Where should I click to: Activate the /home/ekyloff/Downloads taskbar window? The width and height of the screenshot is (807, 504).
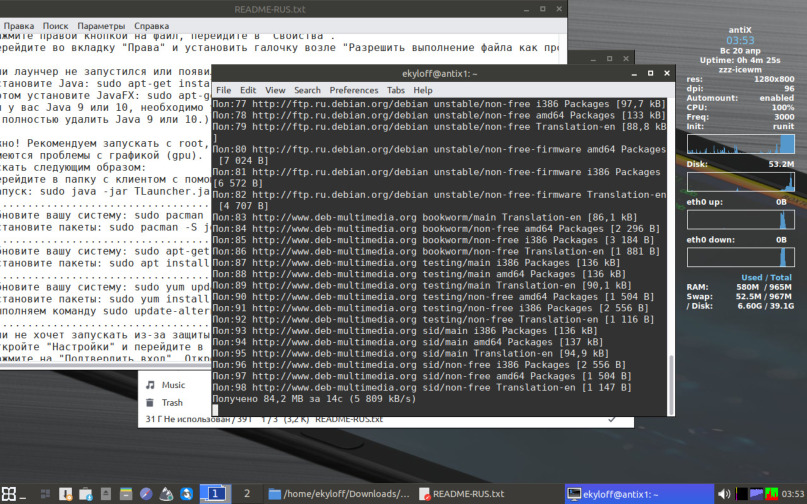coord(340,494)
